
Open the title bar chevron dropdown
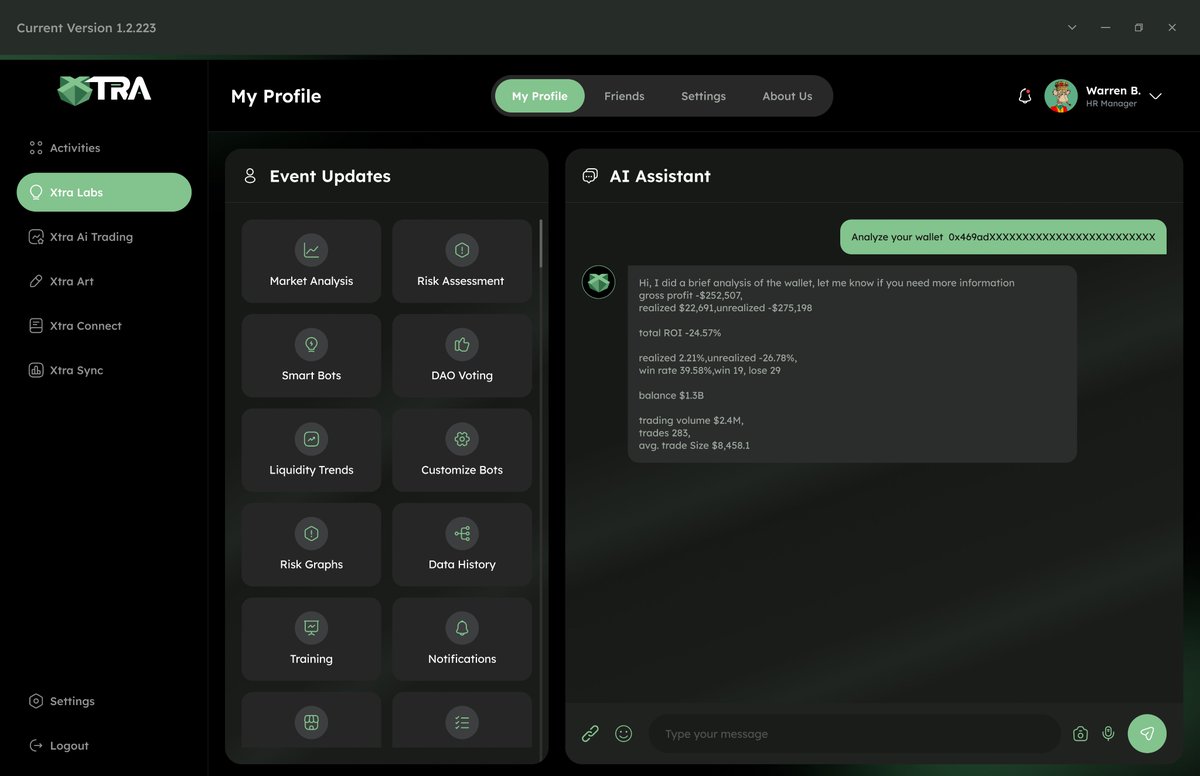coord(1071,27)
